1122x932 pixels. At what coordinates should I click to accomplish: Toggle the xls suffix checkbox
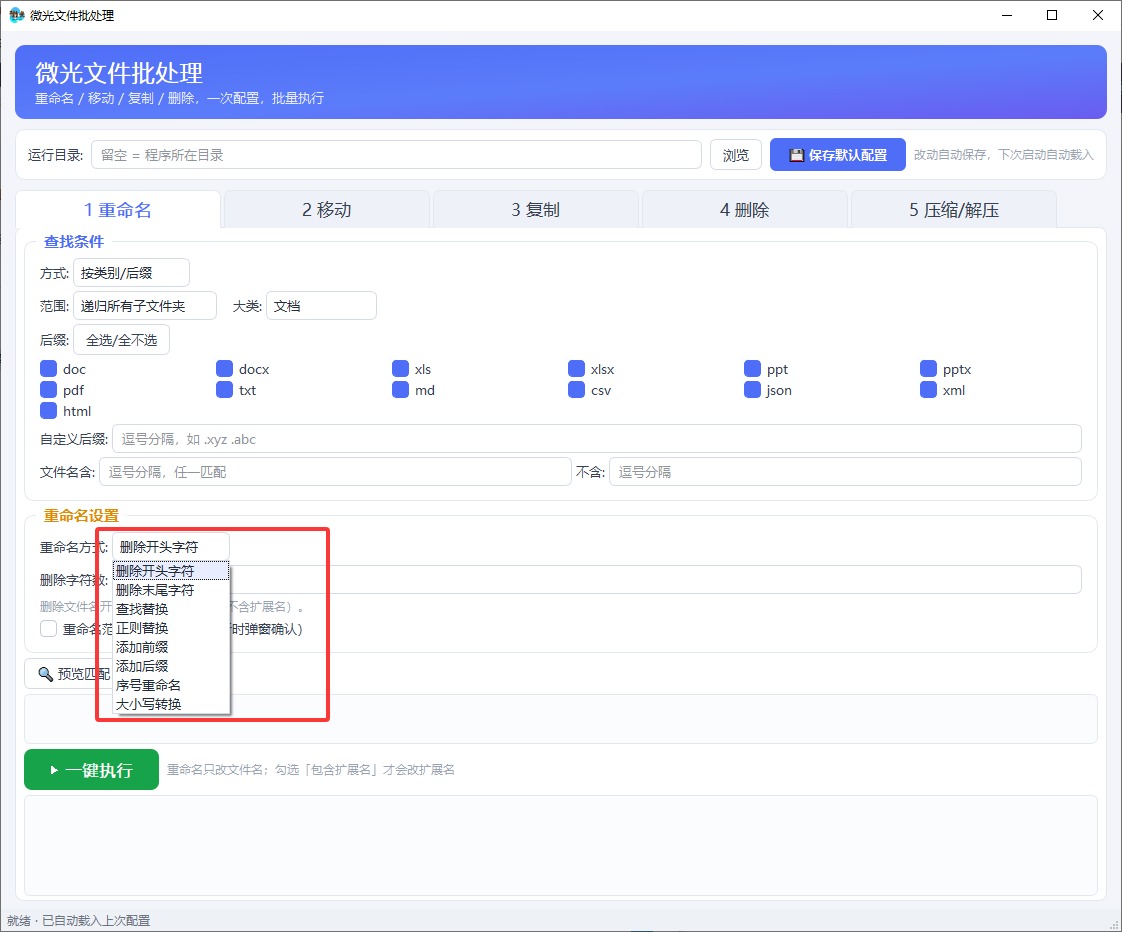coord(401,369)
